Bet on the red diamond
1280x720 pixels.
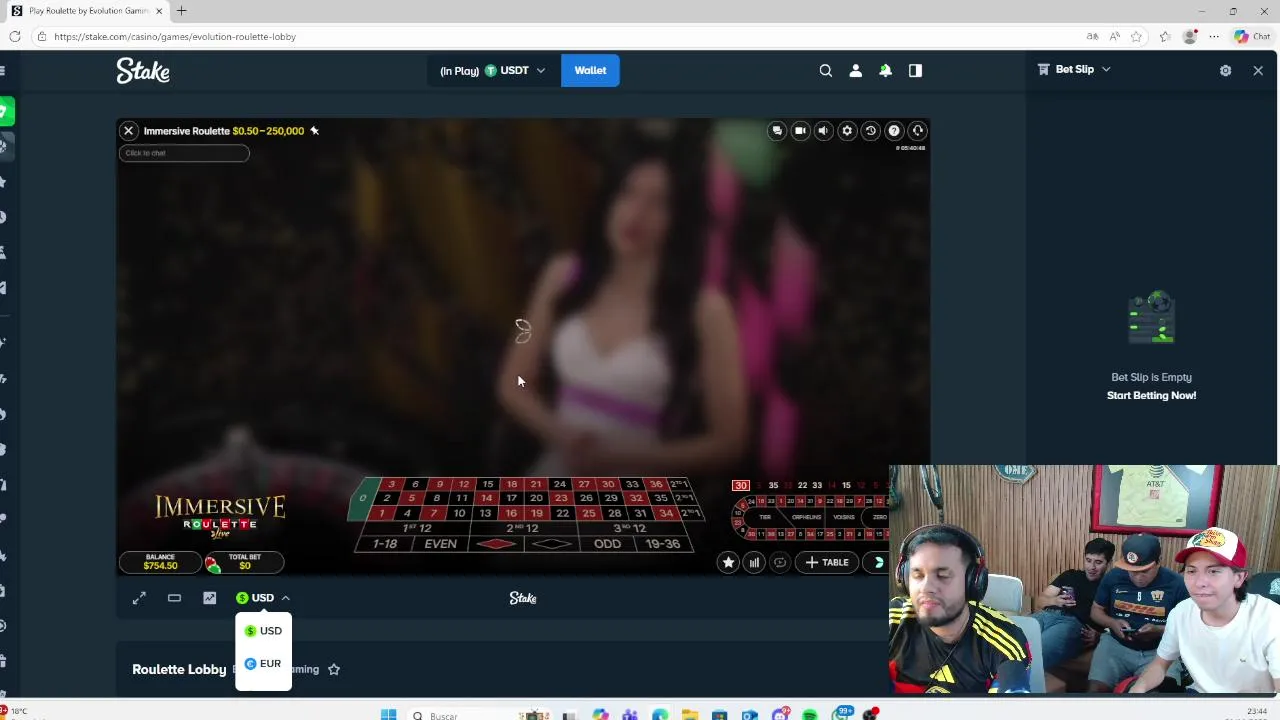[x=497, y=544]
